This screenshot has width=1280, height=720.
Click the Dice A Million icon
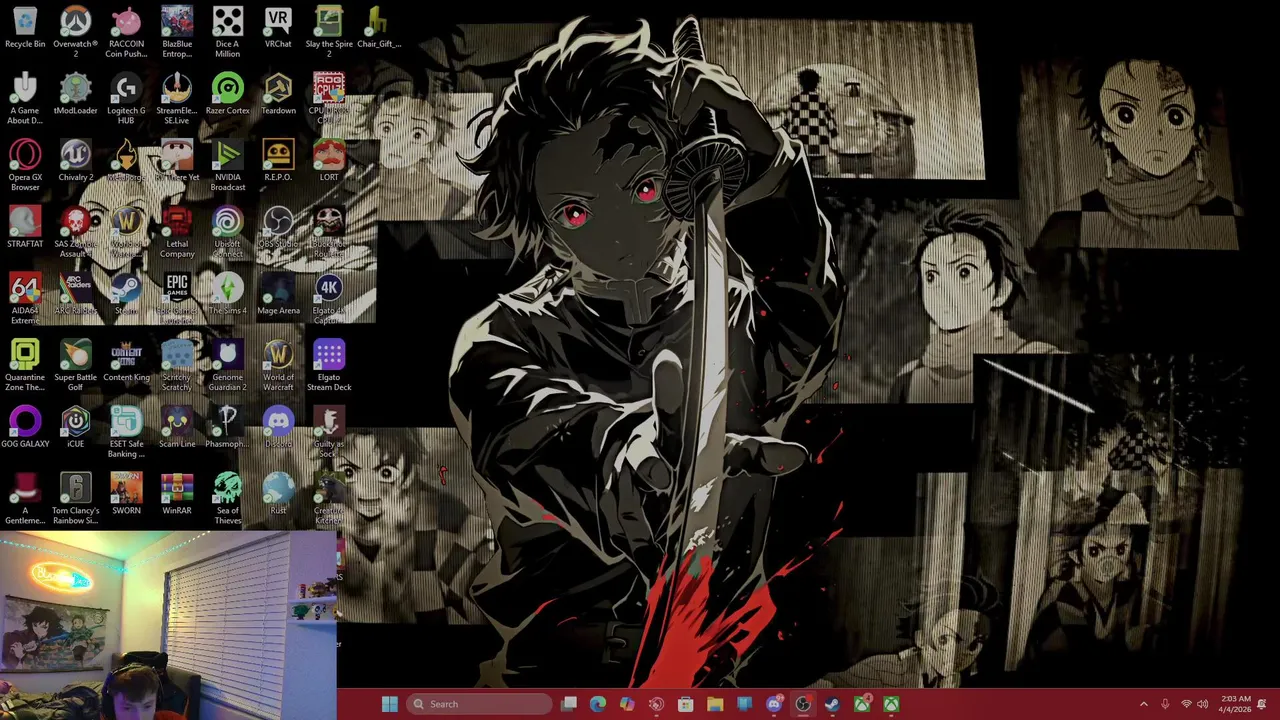click(x=227, y=32)
